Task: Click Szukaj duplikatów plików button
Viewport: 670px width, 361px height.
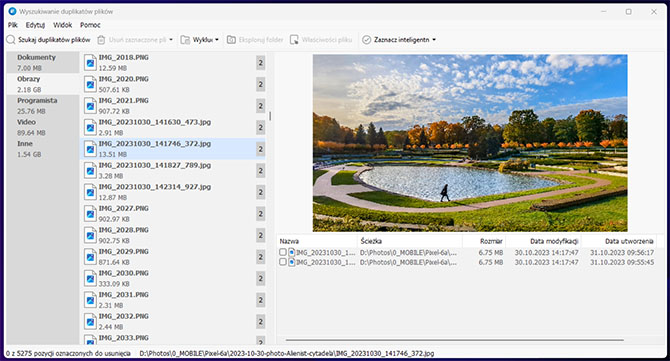Action: pos(49,40)
